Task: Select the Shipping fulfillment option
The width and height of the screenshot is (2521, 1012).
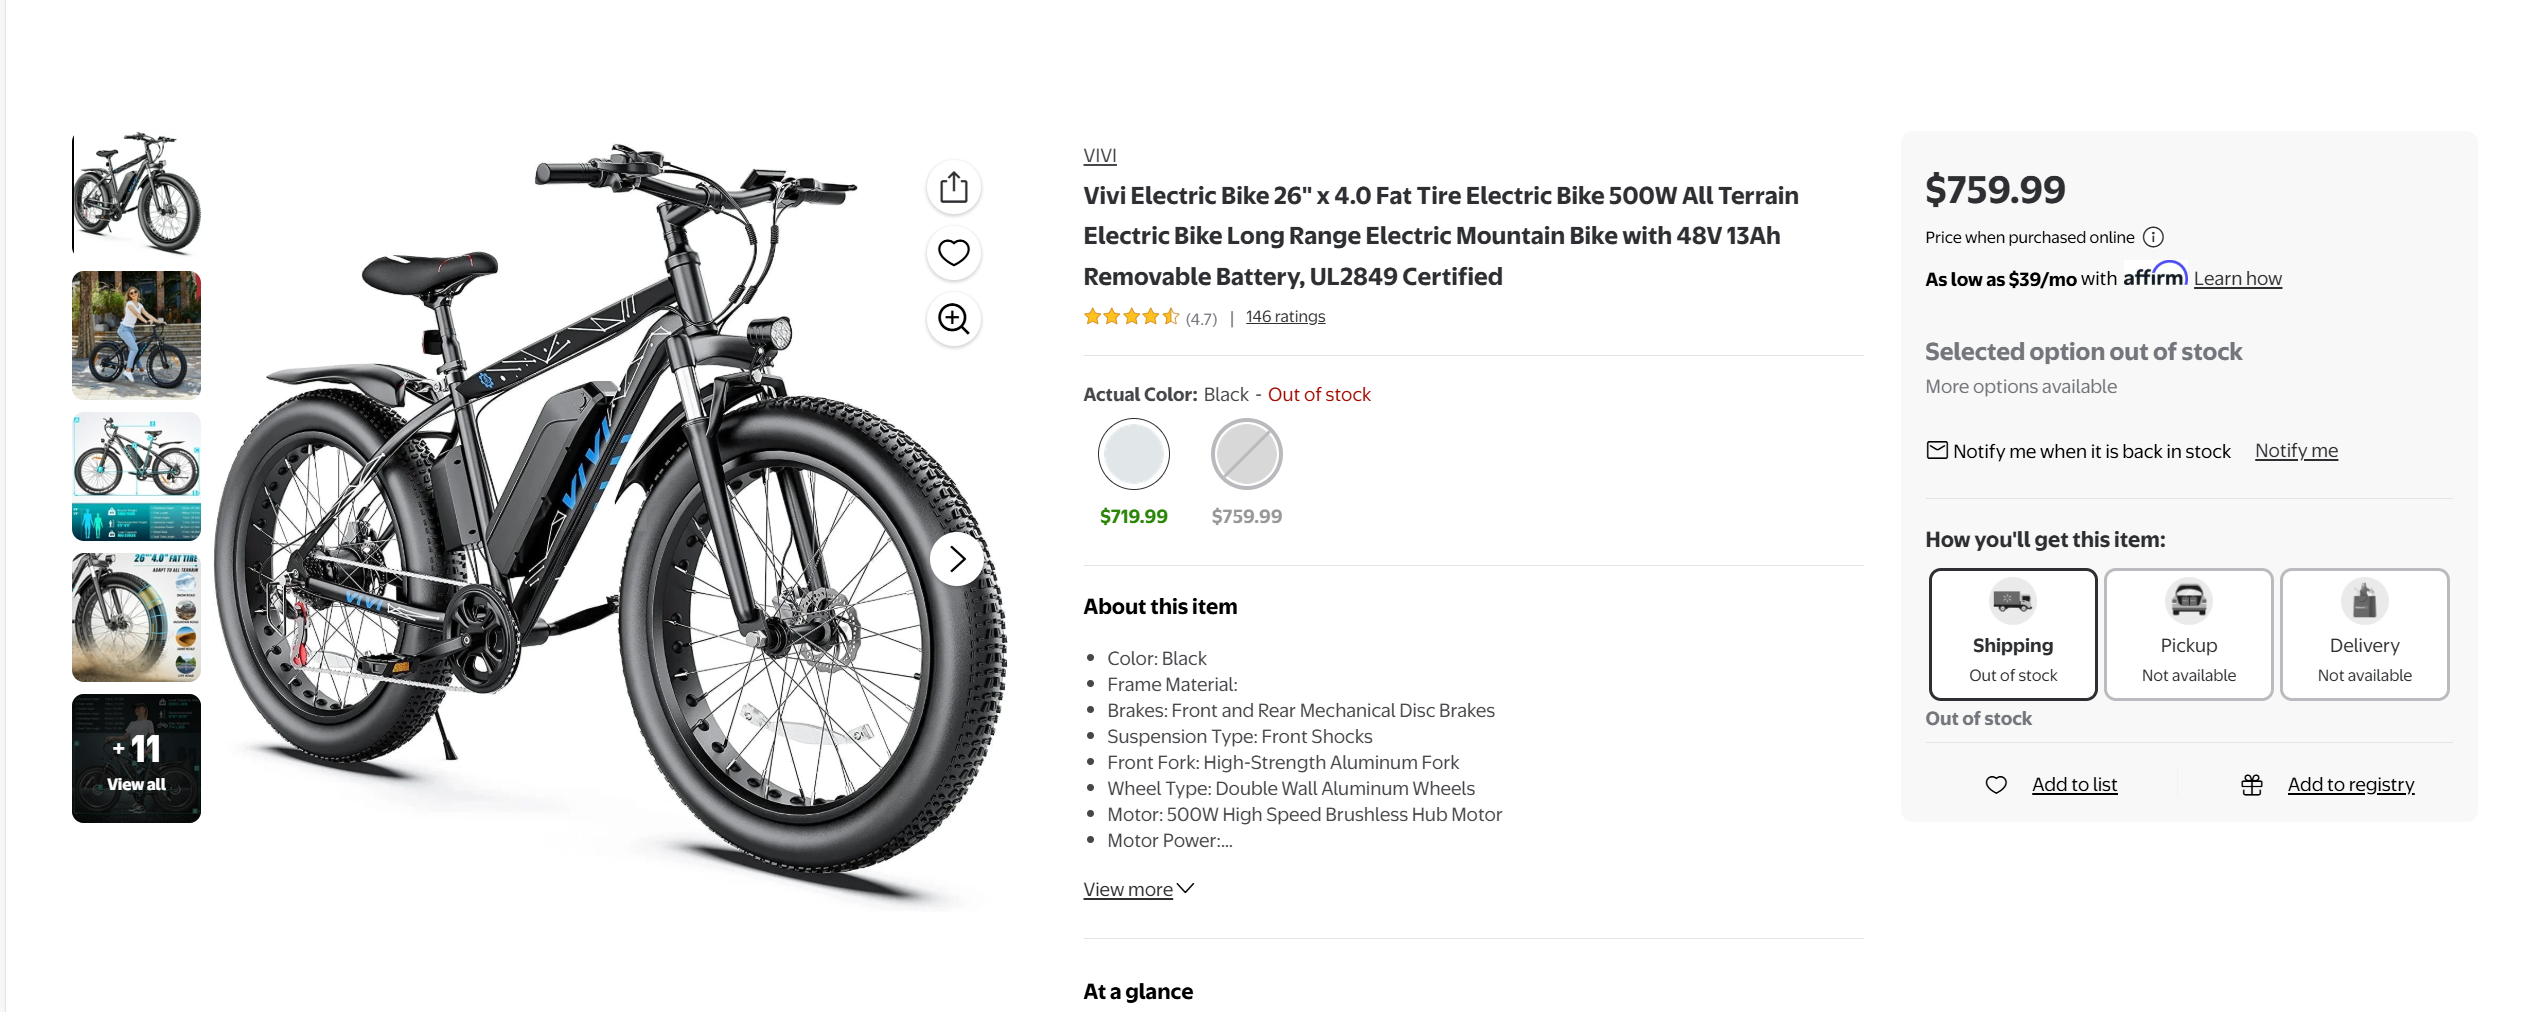Action: click(2012, 634)
